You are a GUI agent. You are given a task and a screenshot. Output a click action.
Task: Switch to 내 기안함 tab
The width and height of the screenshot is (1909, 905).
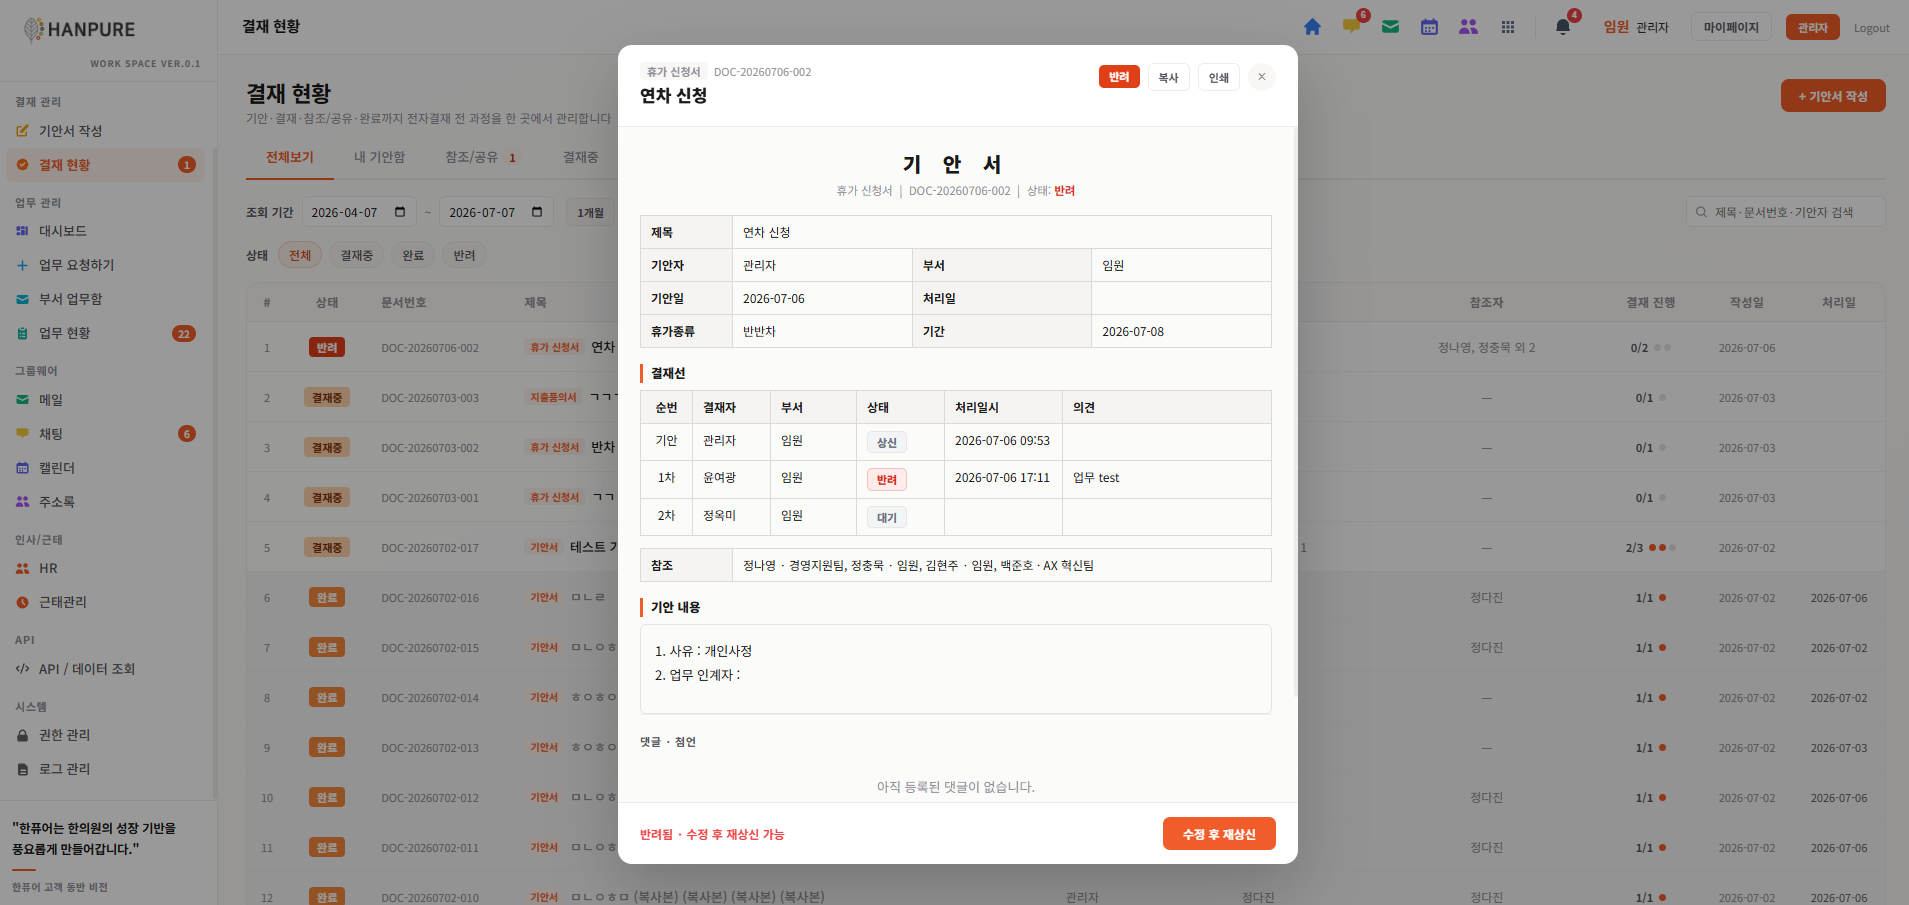point(379,157)
